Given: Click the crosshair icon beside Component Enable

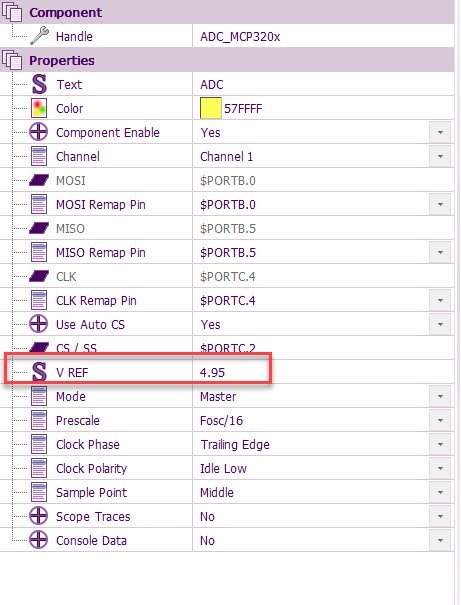Looking at the screenshot, I should (x=39, y=132).
